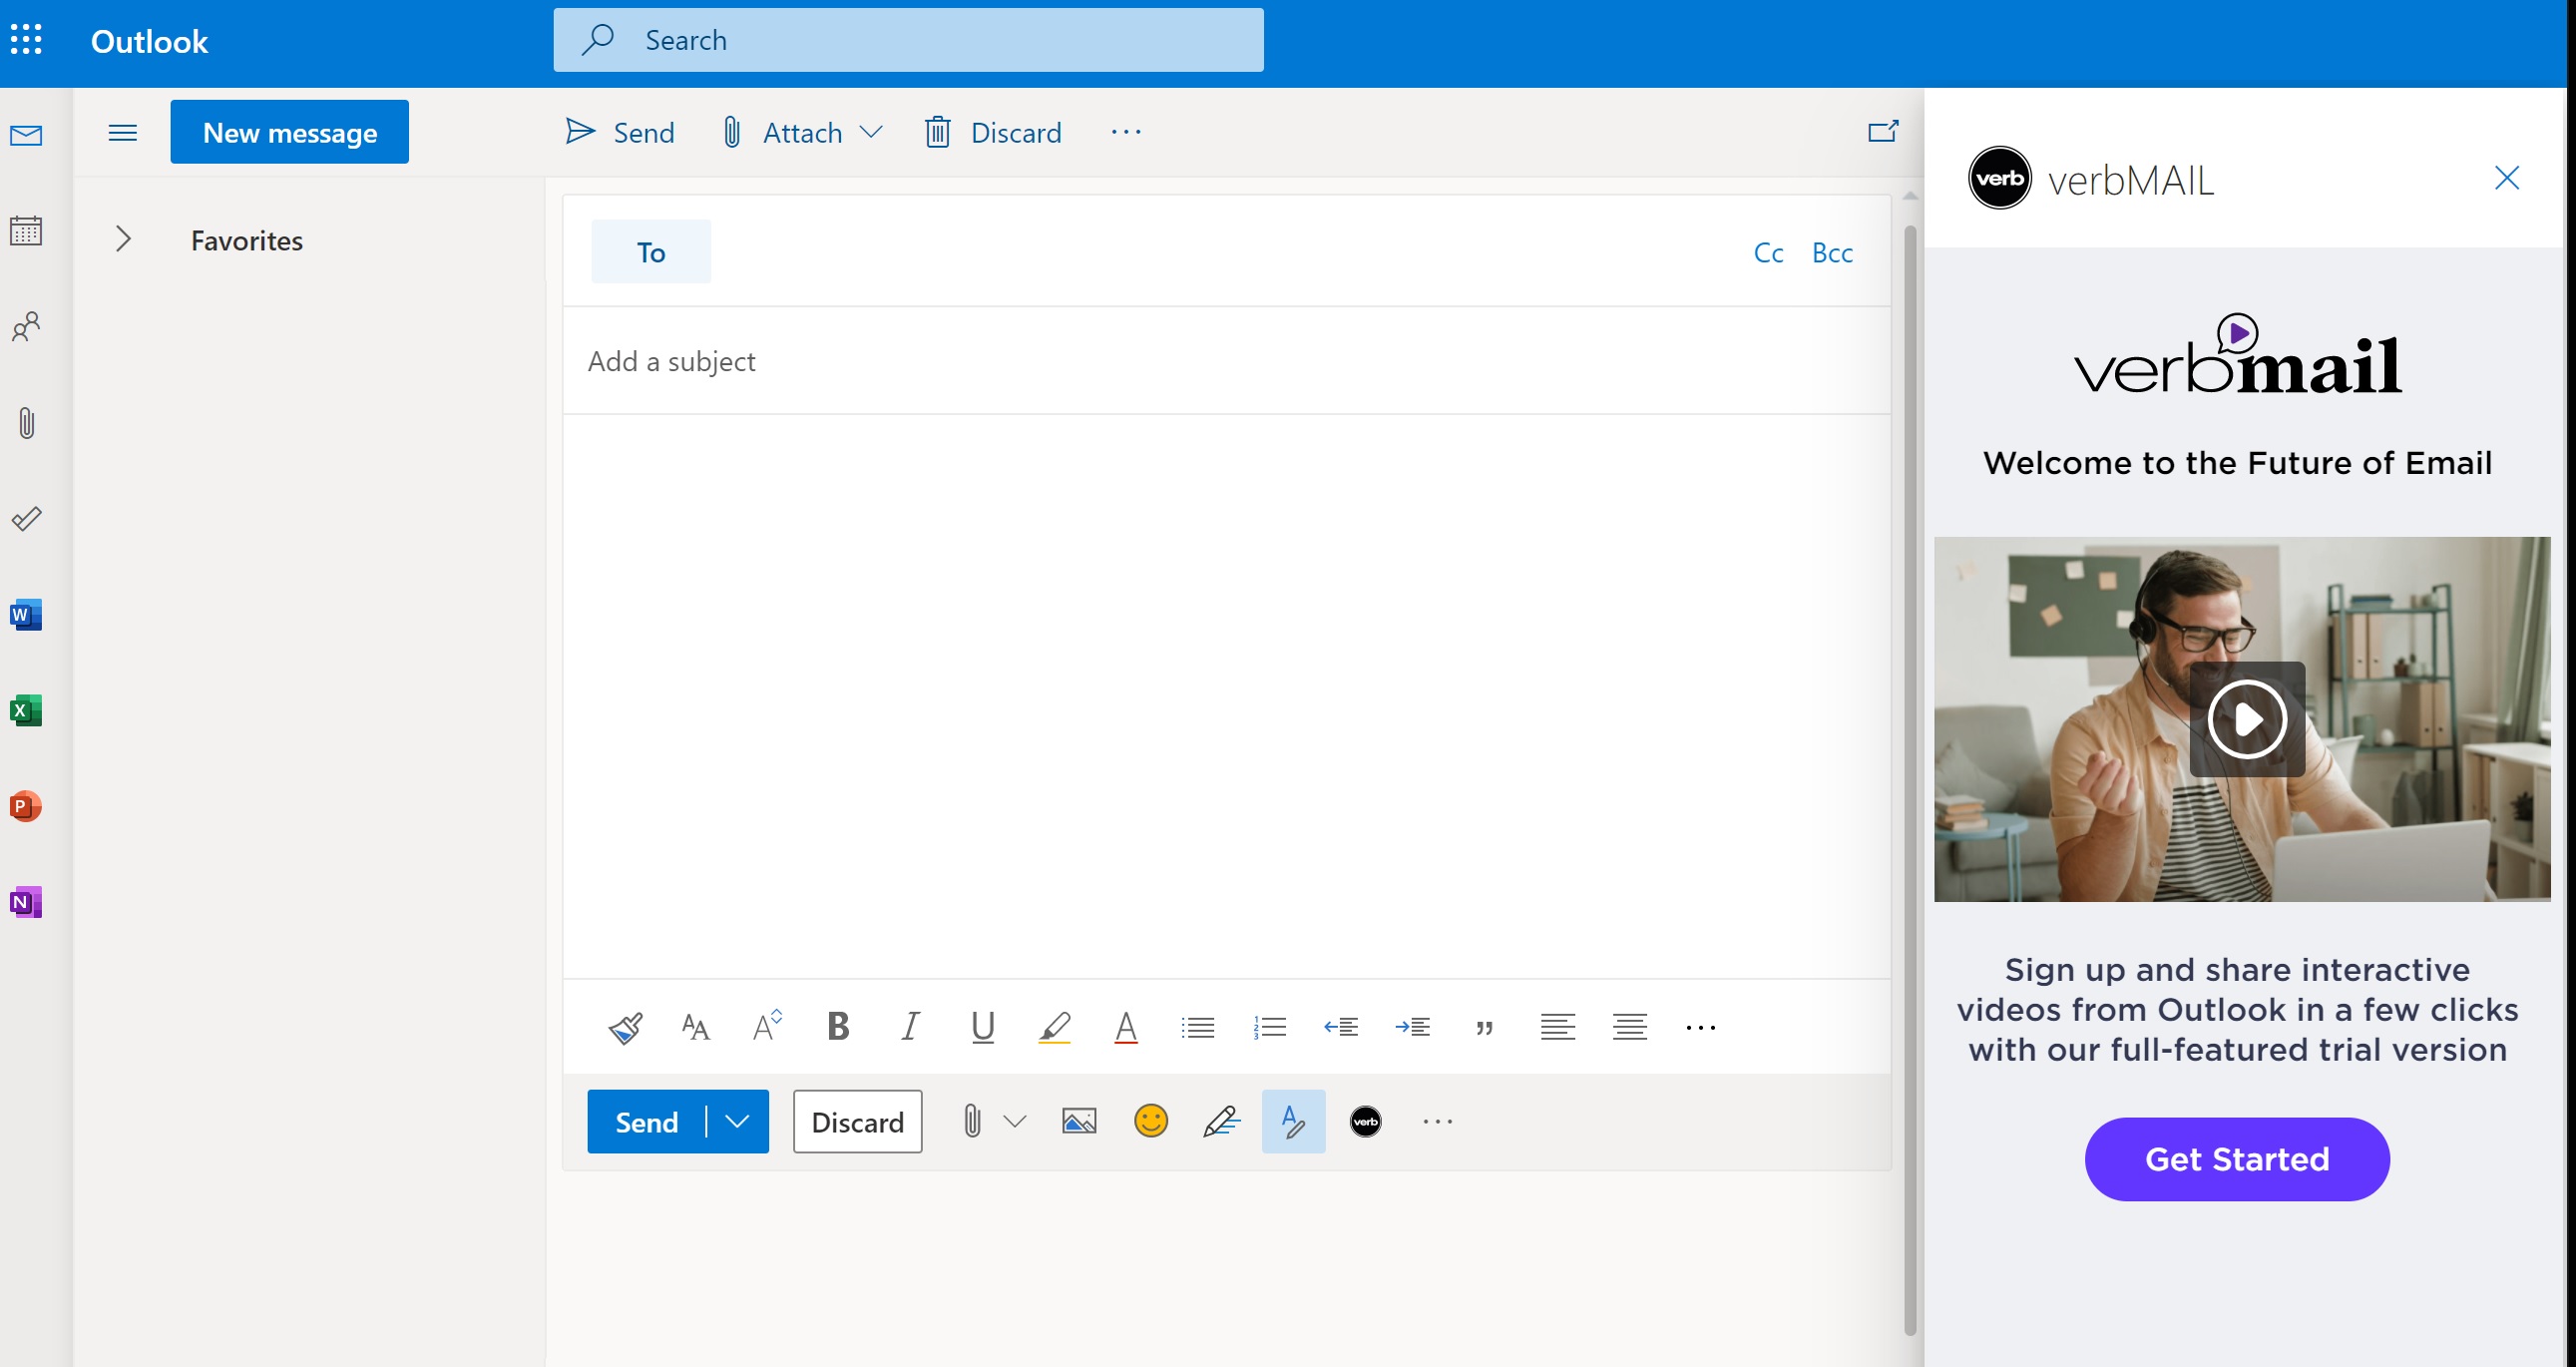
Task: Launch Word from the sidebar
Action: pyautogui.click(x=26, y=614)
